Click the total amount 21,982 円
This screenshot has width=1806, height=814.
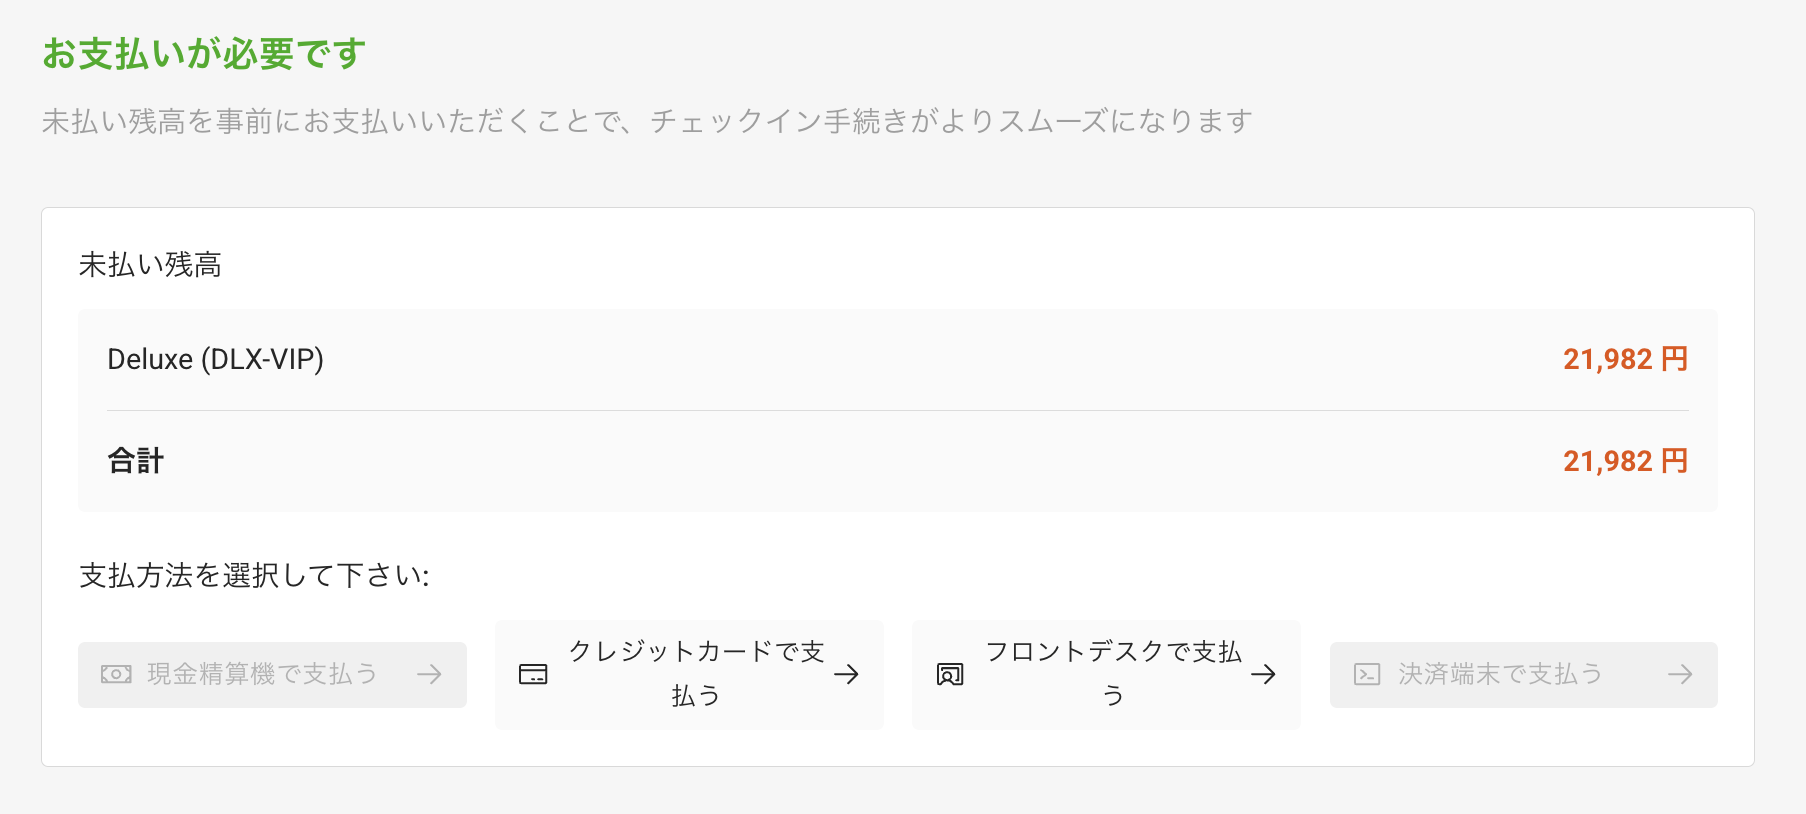[1626, 461]
